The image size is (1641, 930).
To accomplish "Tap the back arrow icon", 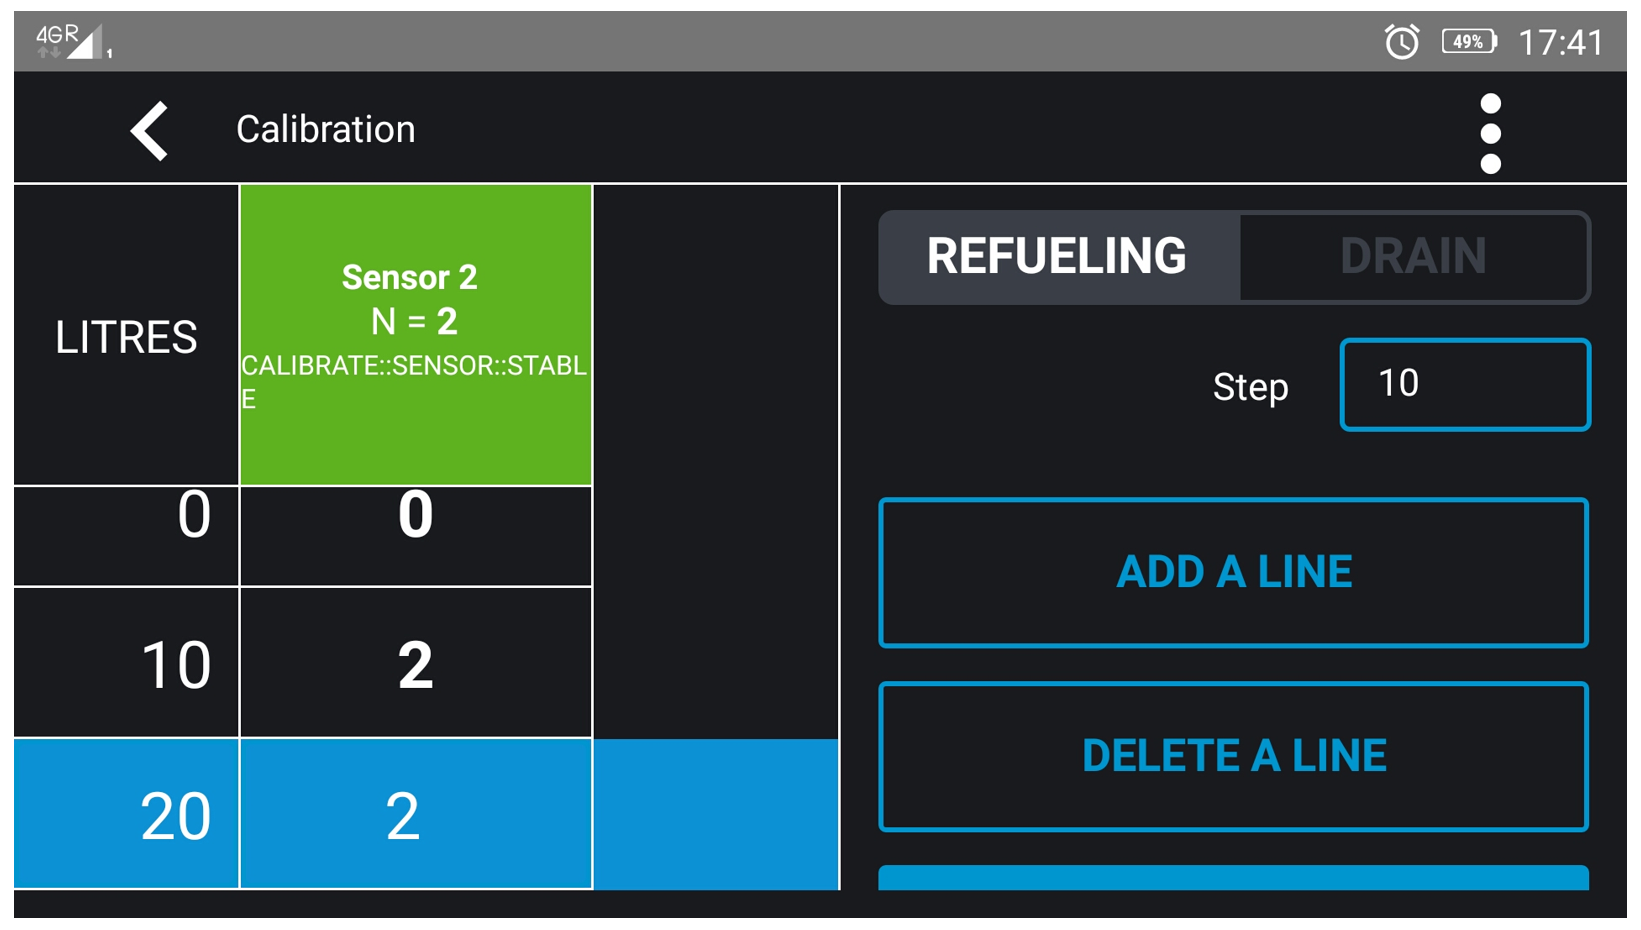I will click(x=150, y=131).
